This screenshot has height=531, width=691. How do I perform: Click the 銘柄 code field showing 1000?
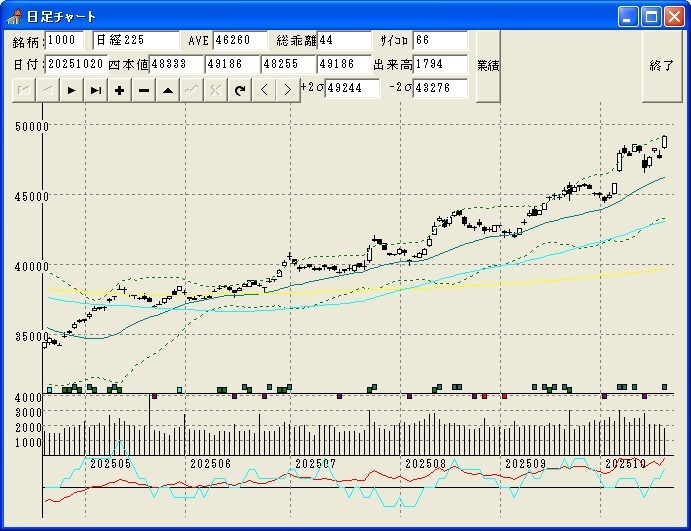point(64,40)
